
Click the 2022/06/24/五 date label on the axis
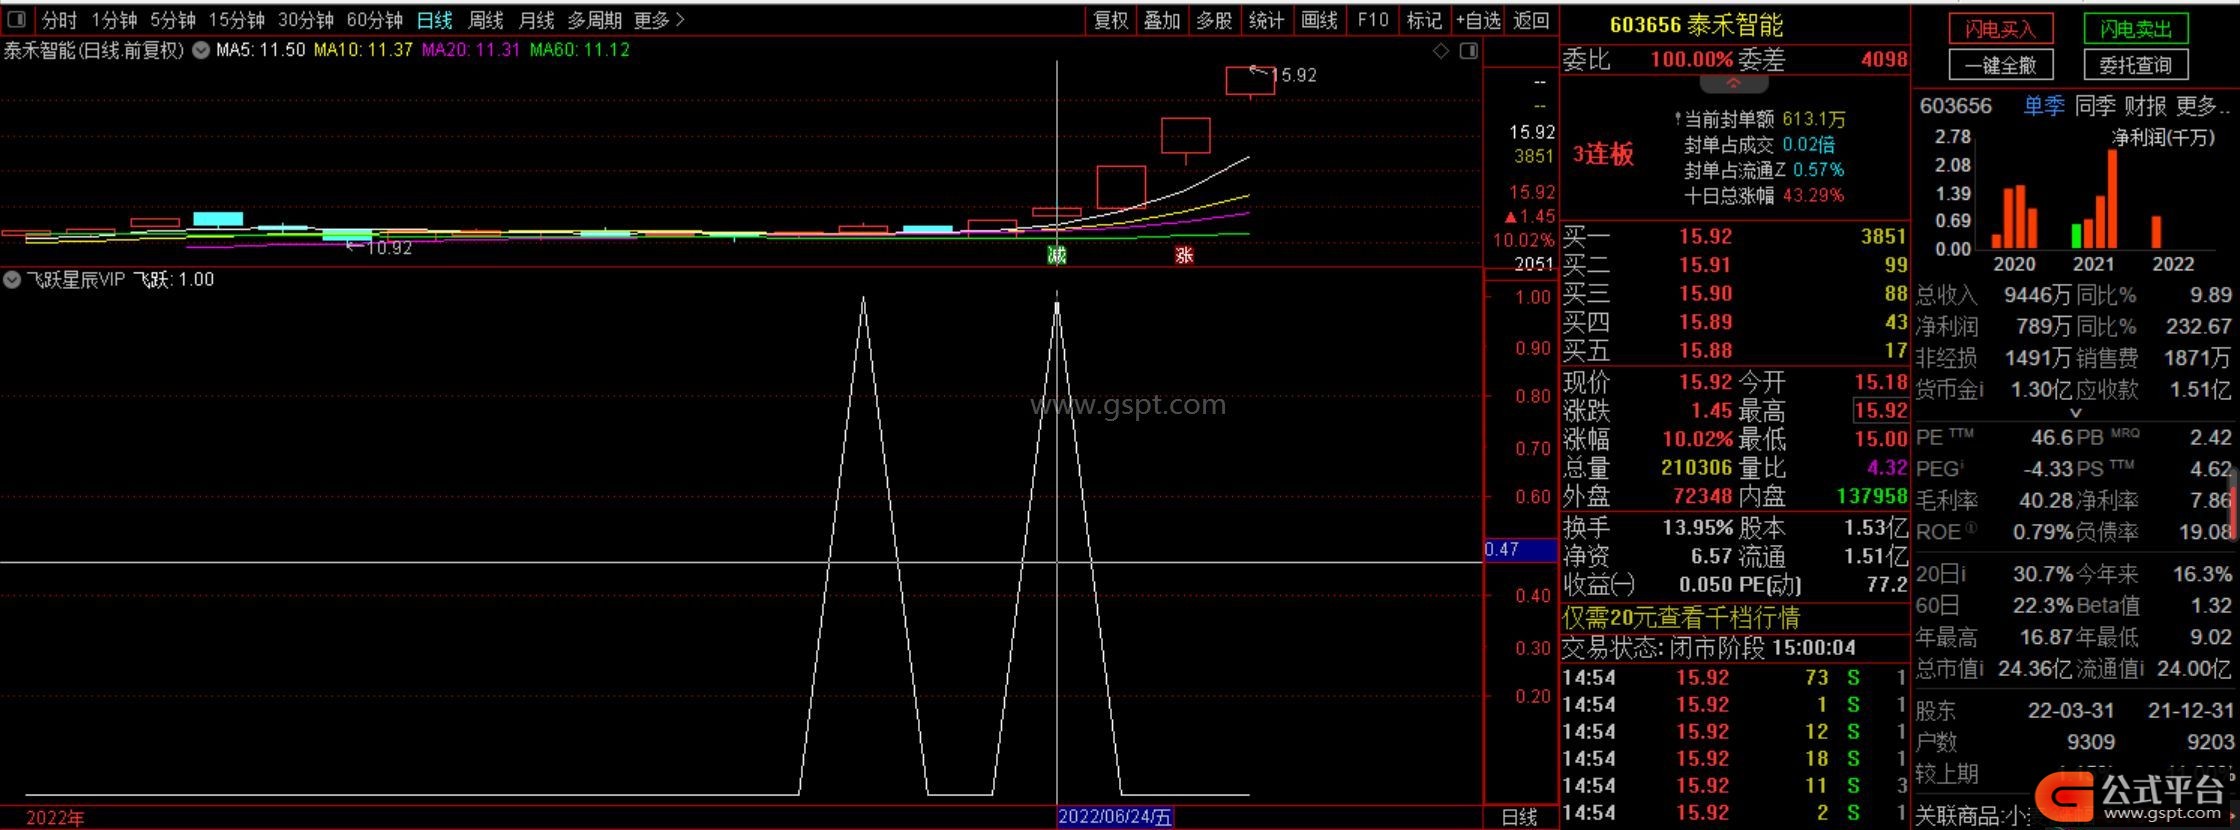tap(1114, 817)
